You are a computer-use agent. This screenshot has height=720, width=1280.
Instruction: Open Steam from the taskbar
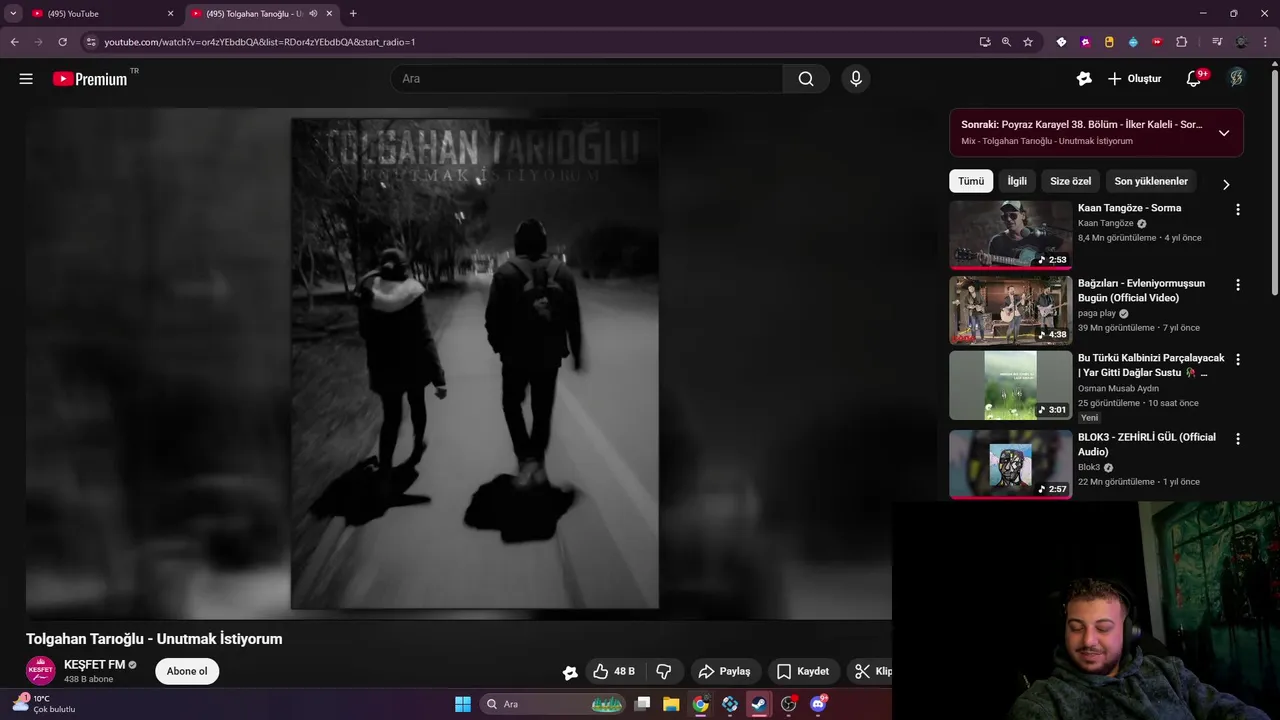point(759,704)
